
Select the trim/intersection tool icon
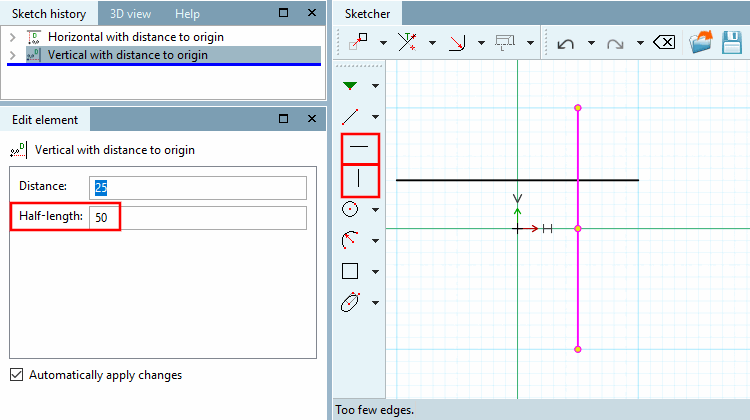pyautogui.click(x=407, y=42)
